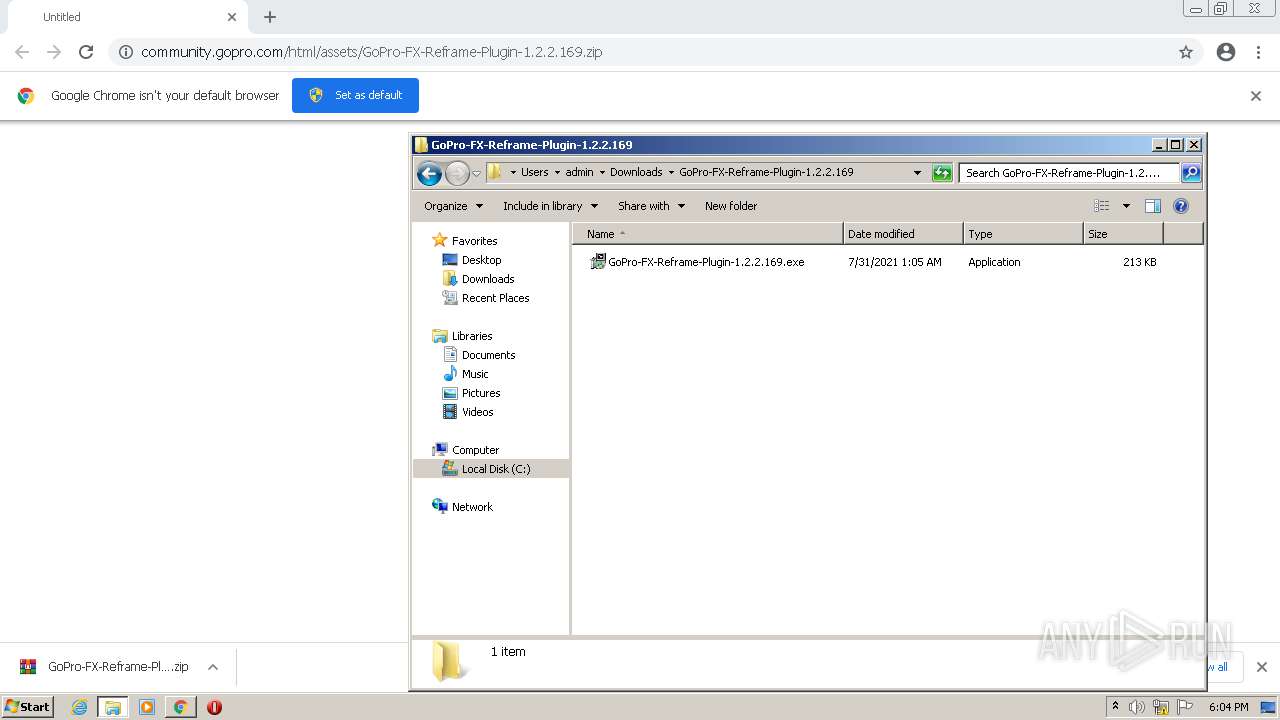This screenshot has height=720, width=1280.
Task: Open network tray icon
Action: [1161, 707]
